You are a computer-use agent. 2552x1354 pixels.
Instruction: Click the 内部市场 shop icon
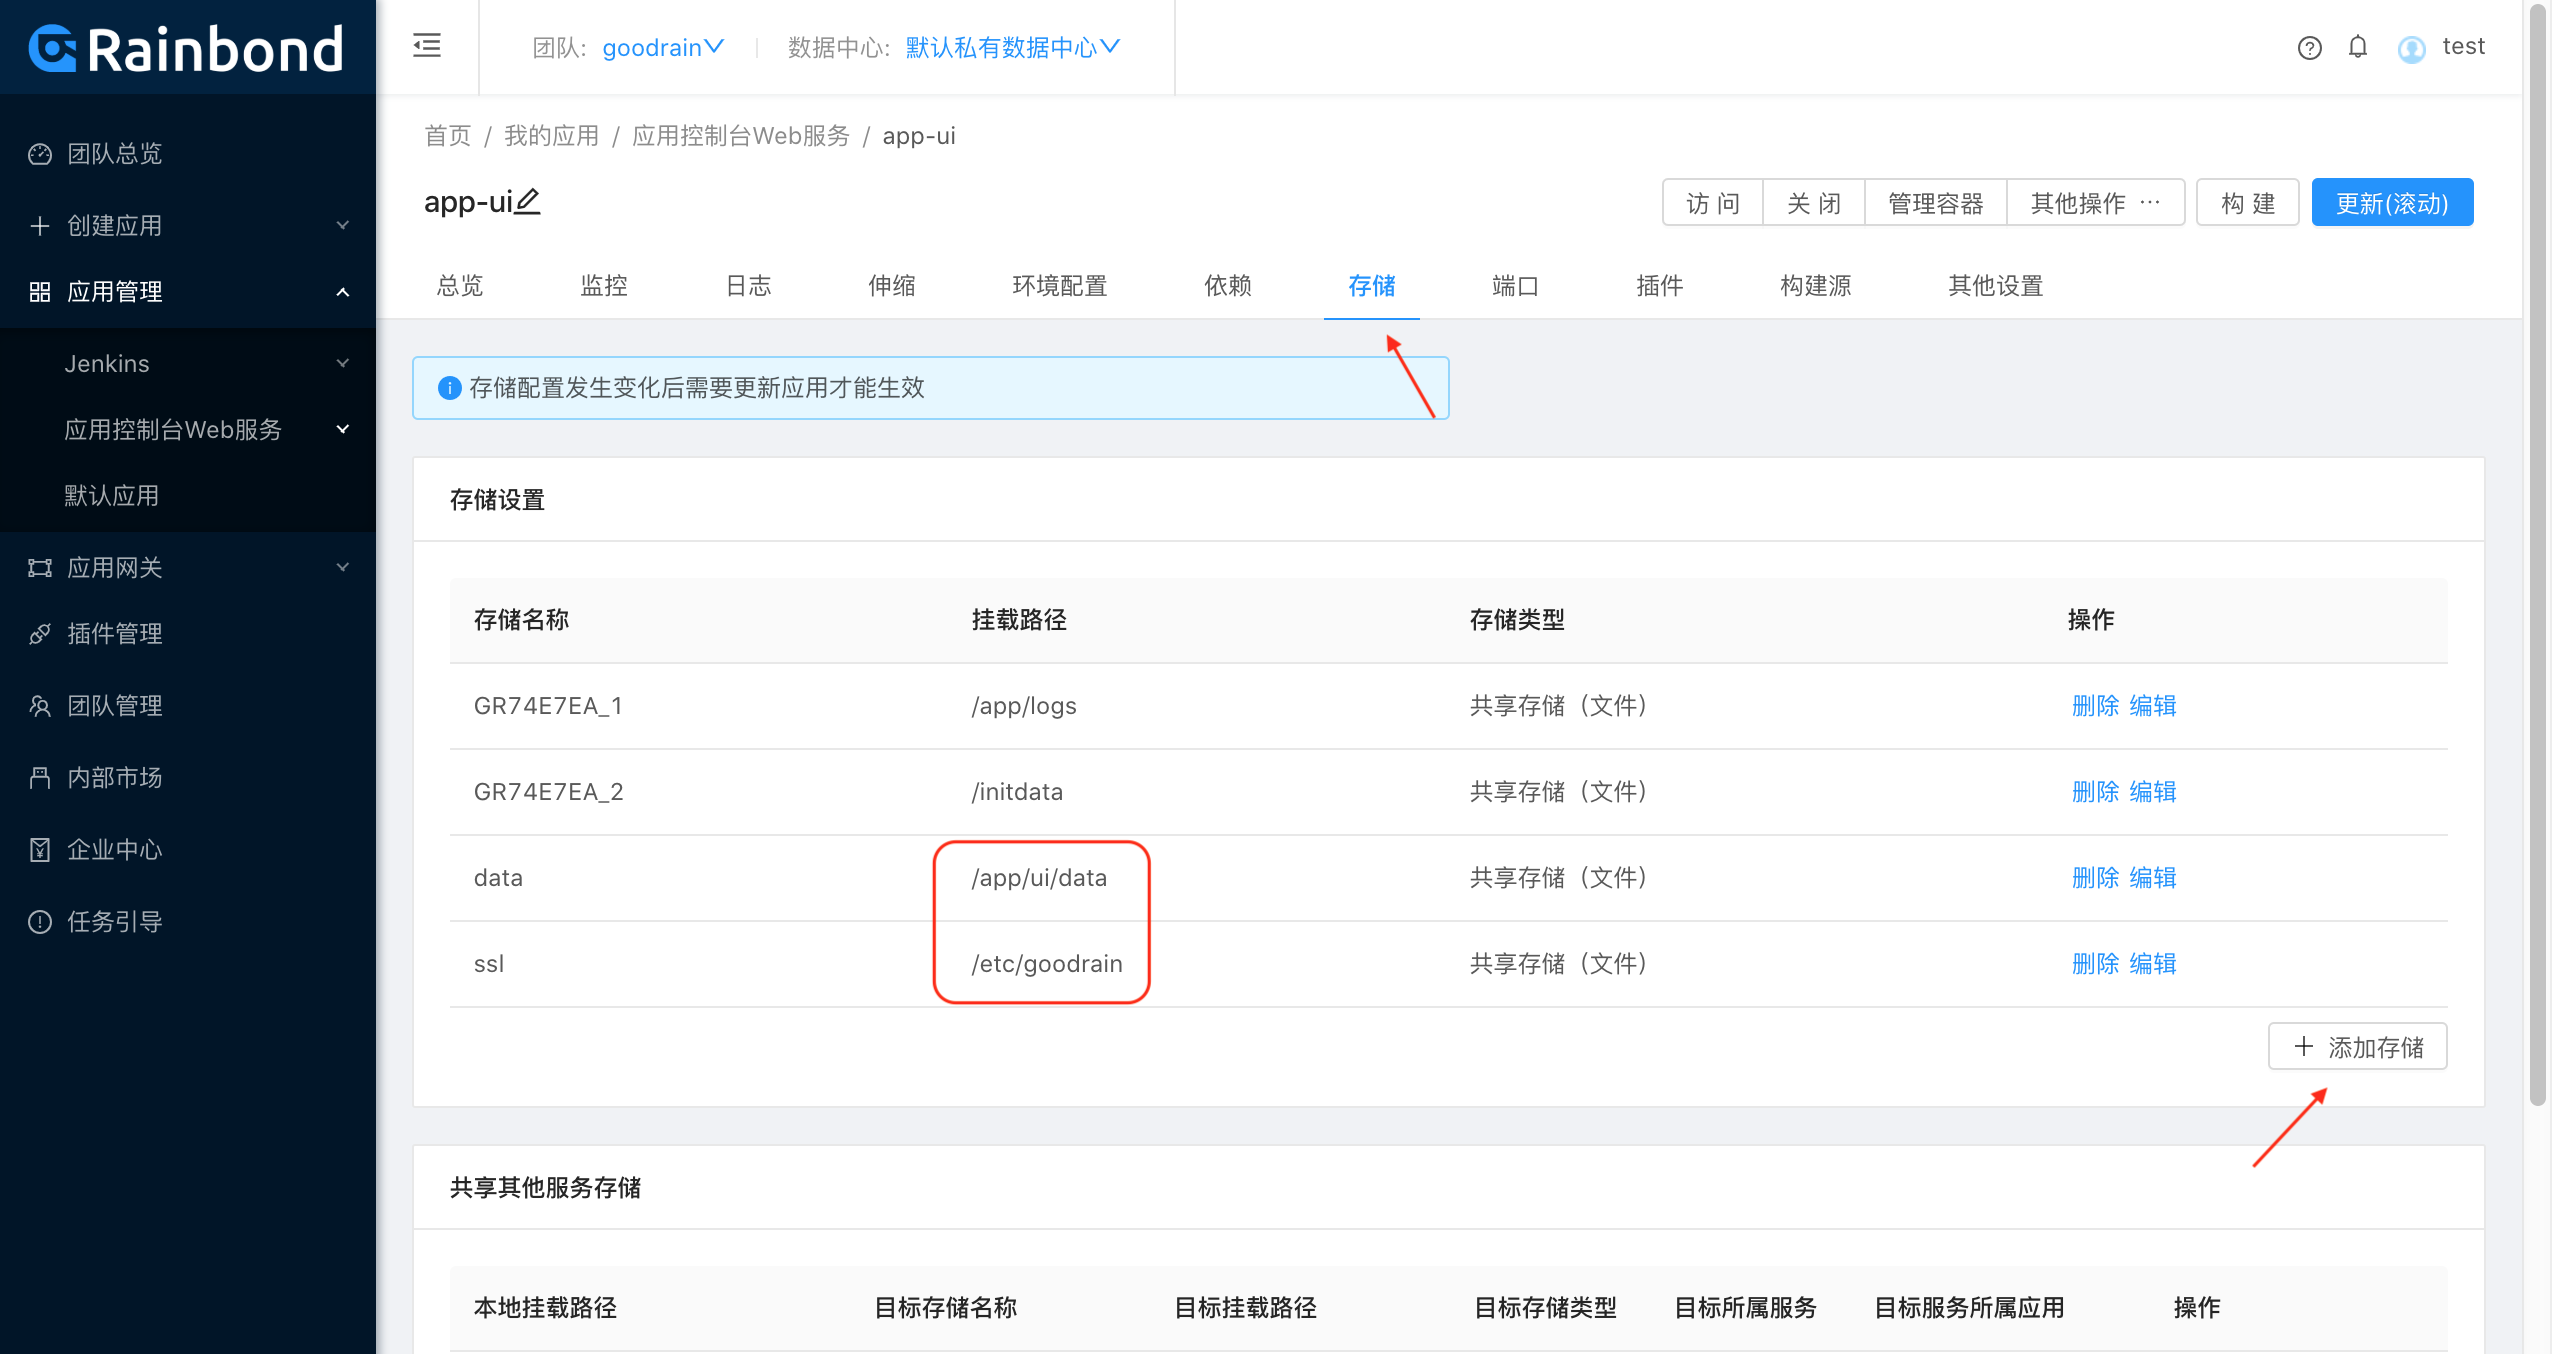pos(40,778)
